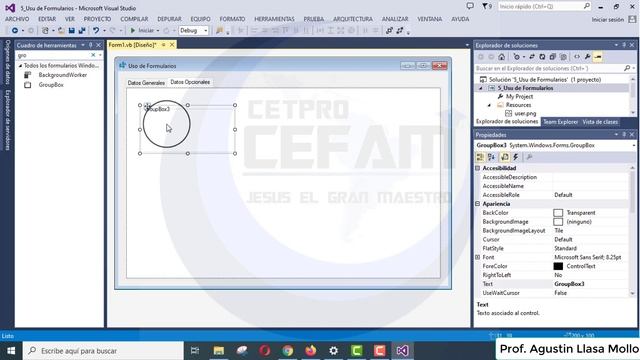This screenshot has width=640, height=360.
Task: Click the Refresh icon in Explorador de soluciones
Action: [542, 57]
